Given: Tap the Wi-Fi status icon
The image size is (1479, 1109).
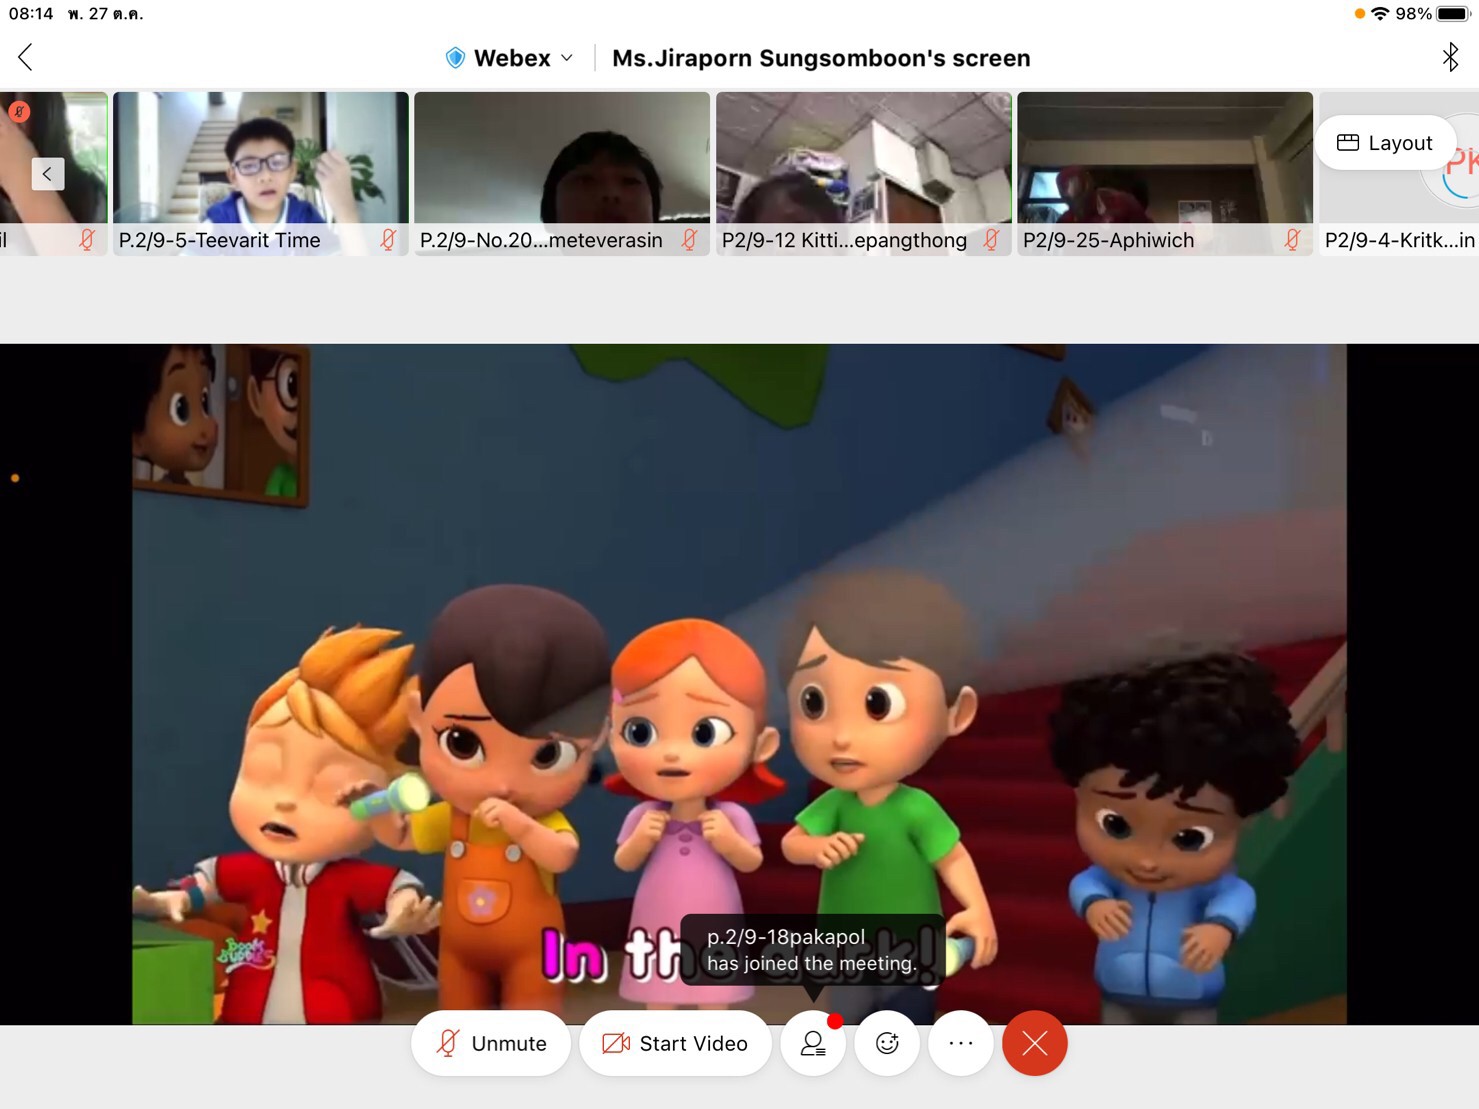Looking at the screenshot, I should pos(1381,14).
